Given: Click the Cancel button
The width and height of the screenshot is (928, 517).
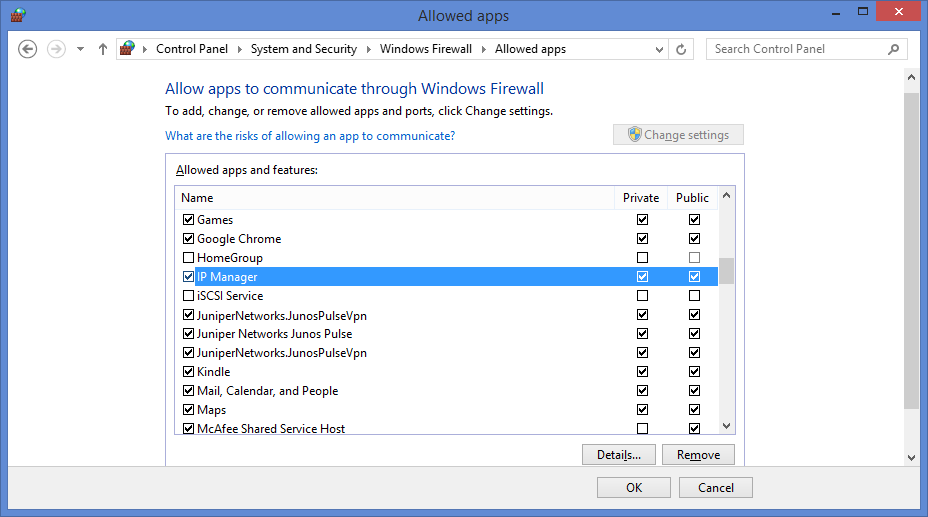Looking at the screenshot, I should [x=716, y=487].
